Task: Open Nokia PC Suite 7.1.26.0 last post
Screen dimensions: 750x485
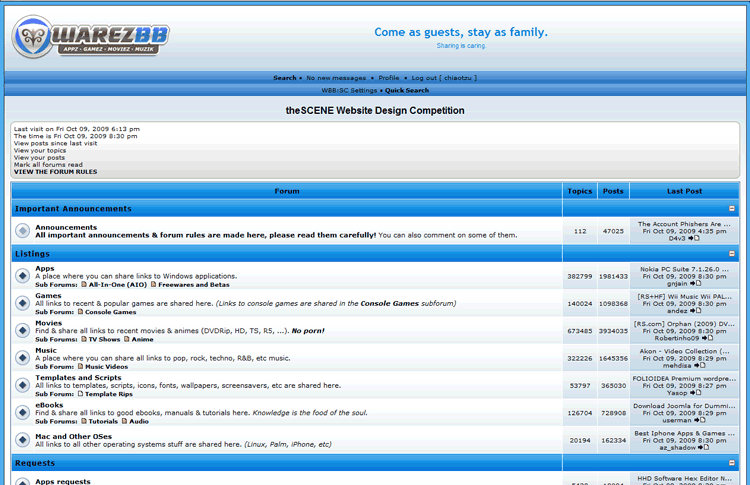Action: [684, 269]
